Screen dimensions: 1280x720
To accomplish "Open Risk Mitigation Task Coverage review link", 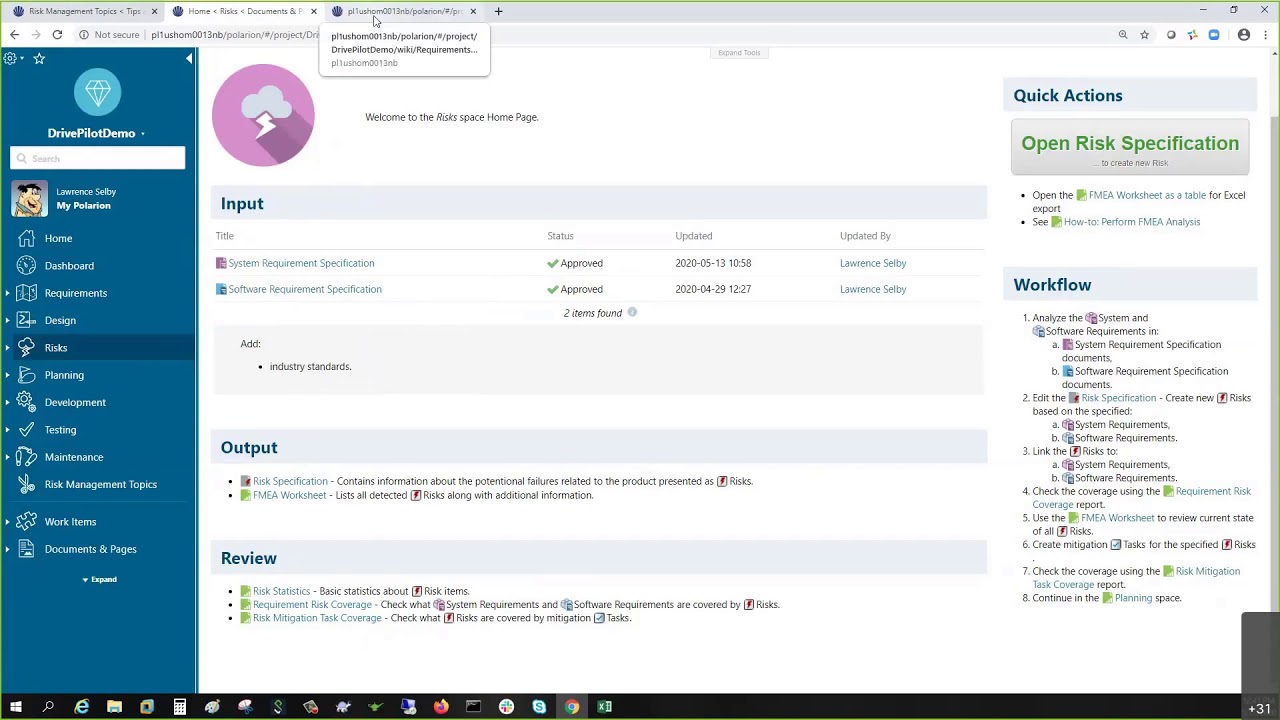I will click(x=317, y=618).
